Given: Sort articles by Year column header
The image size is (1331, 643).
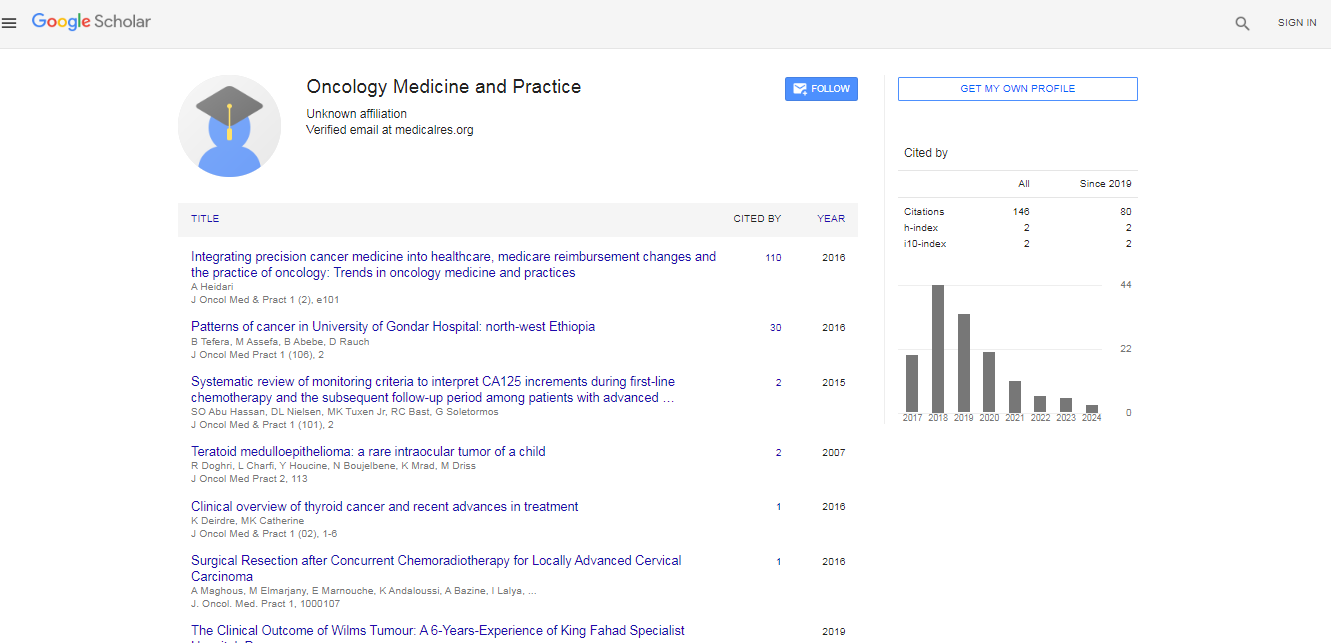Looking at the screenshot, I should click(x=830, y=219).
